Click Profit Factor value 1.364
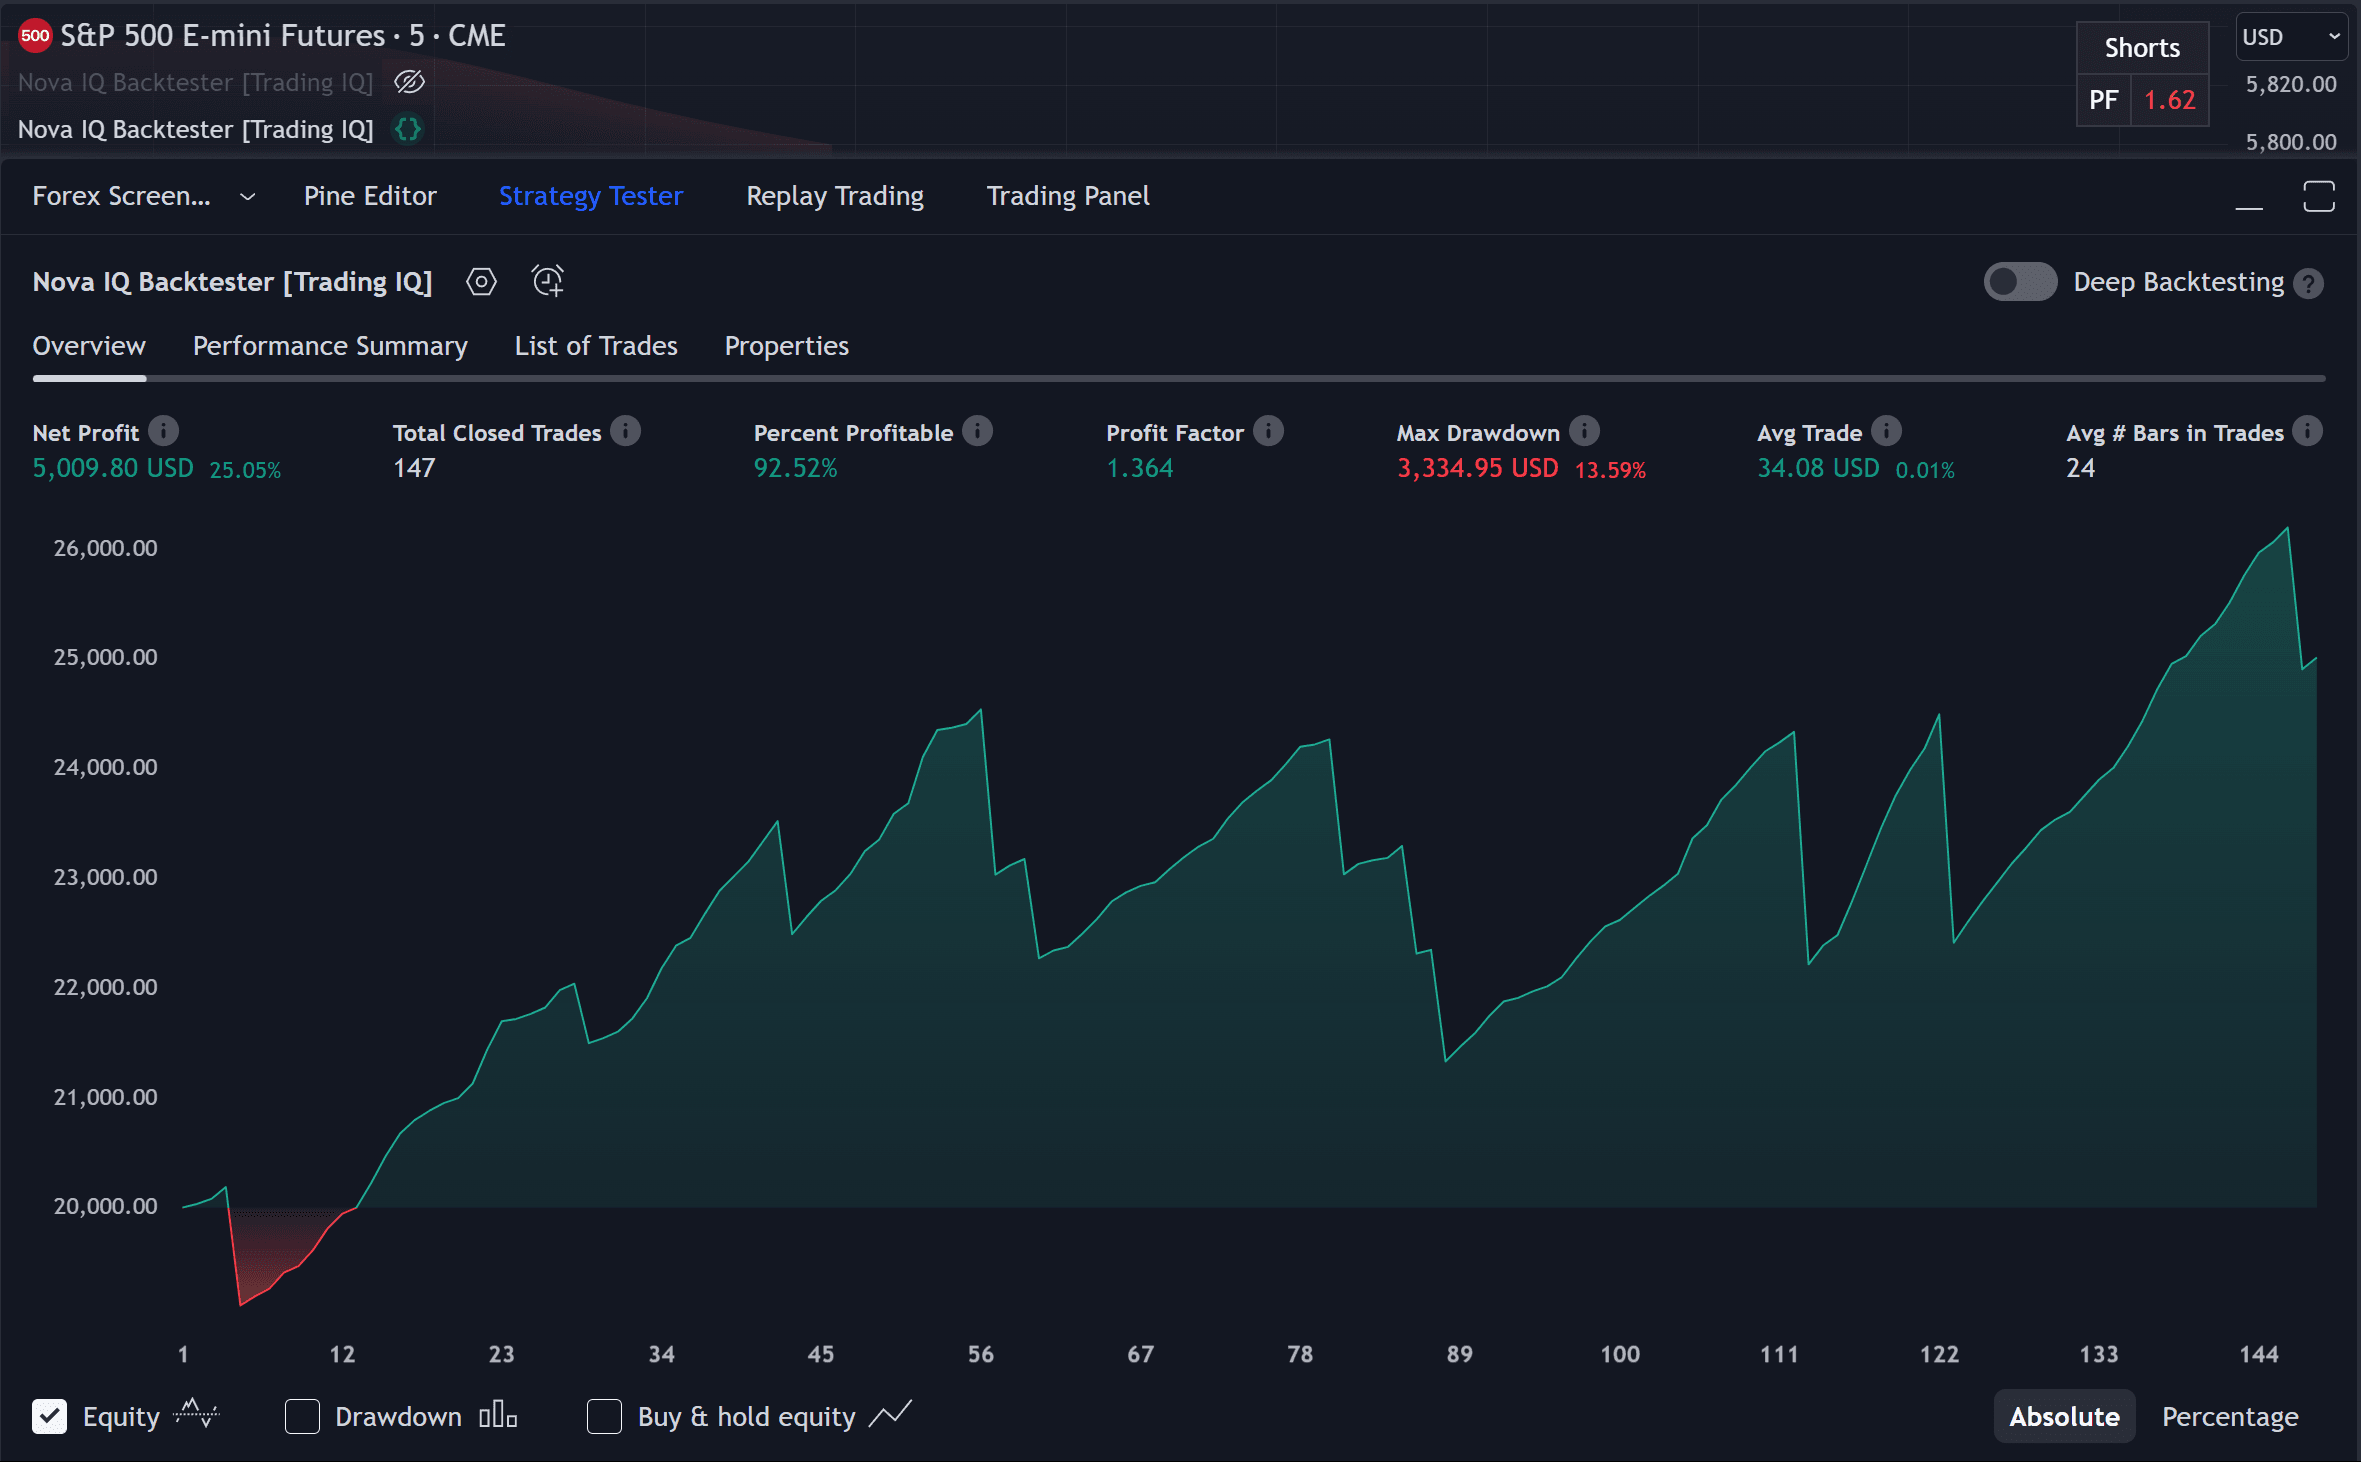The image size is (2361, 1462). click(1139, 468)
